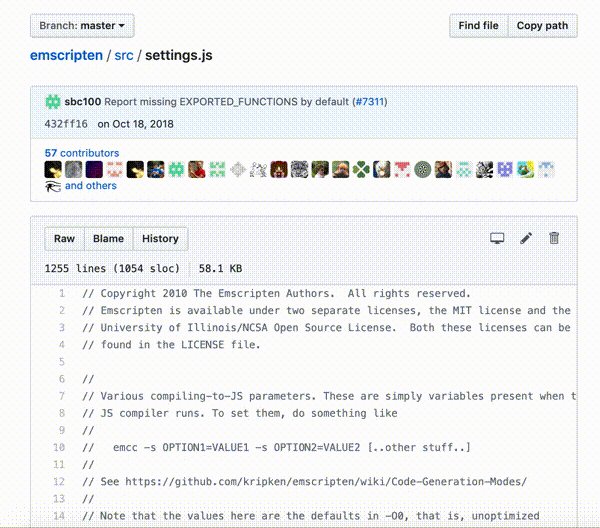This screenshot has height=528, width=600.
Task: Click the gray diamond identicon avatar
Action: (x=238, y=169)
